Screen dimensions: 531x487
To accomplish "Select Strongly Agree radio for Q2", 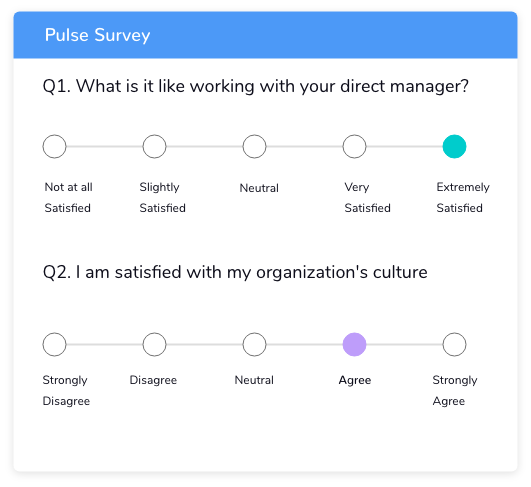I will click(x=454, y=344).
